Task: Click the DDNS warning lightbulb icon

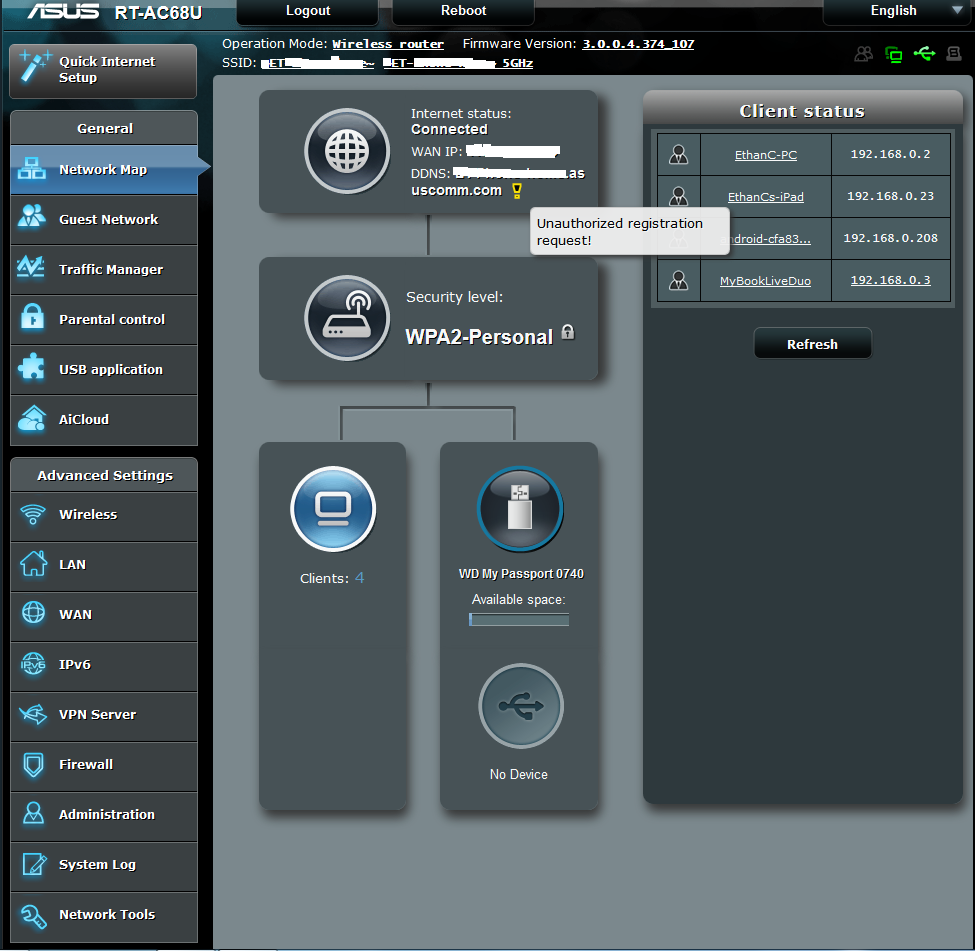Action: click(x=517, y=190)
